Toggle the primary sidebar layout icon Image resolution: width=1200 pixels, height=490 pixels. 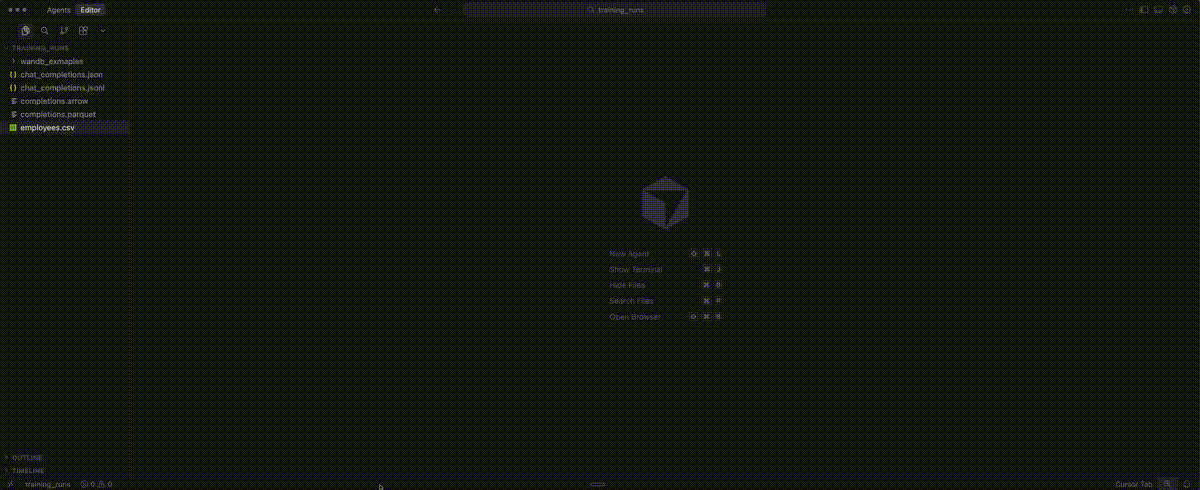coord(1145,9)
